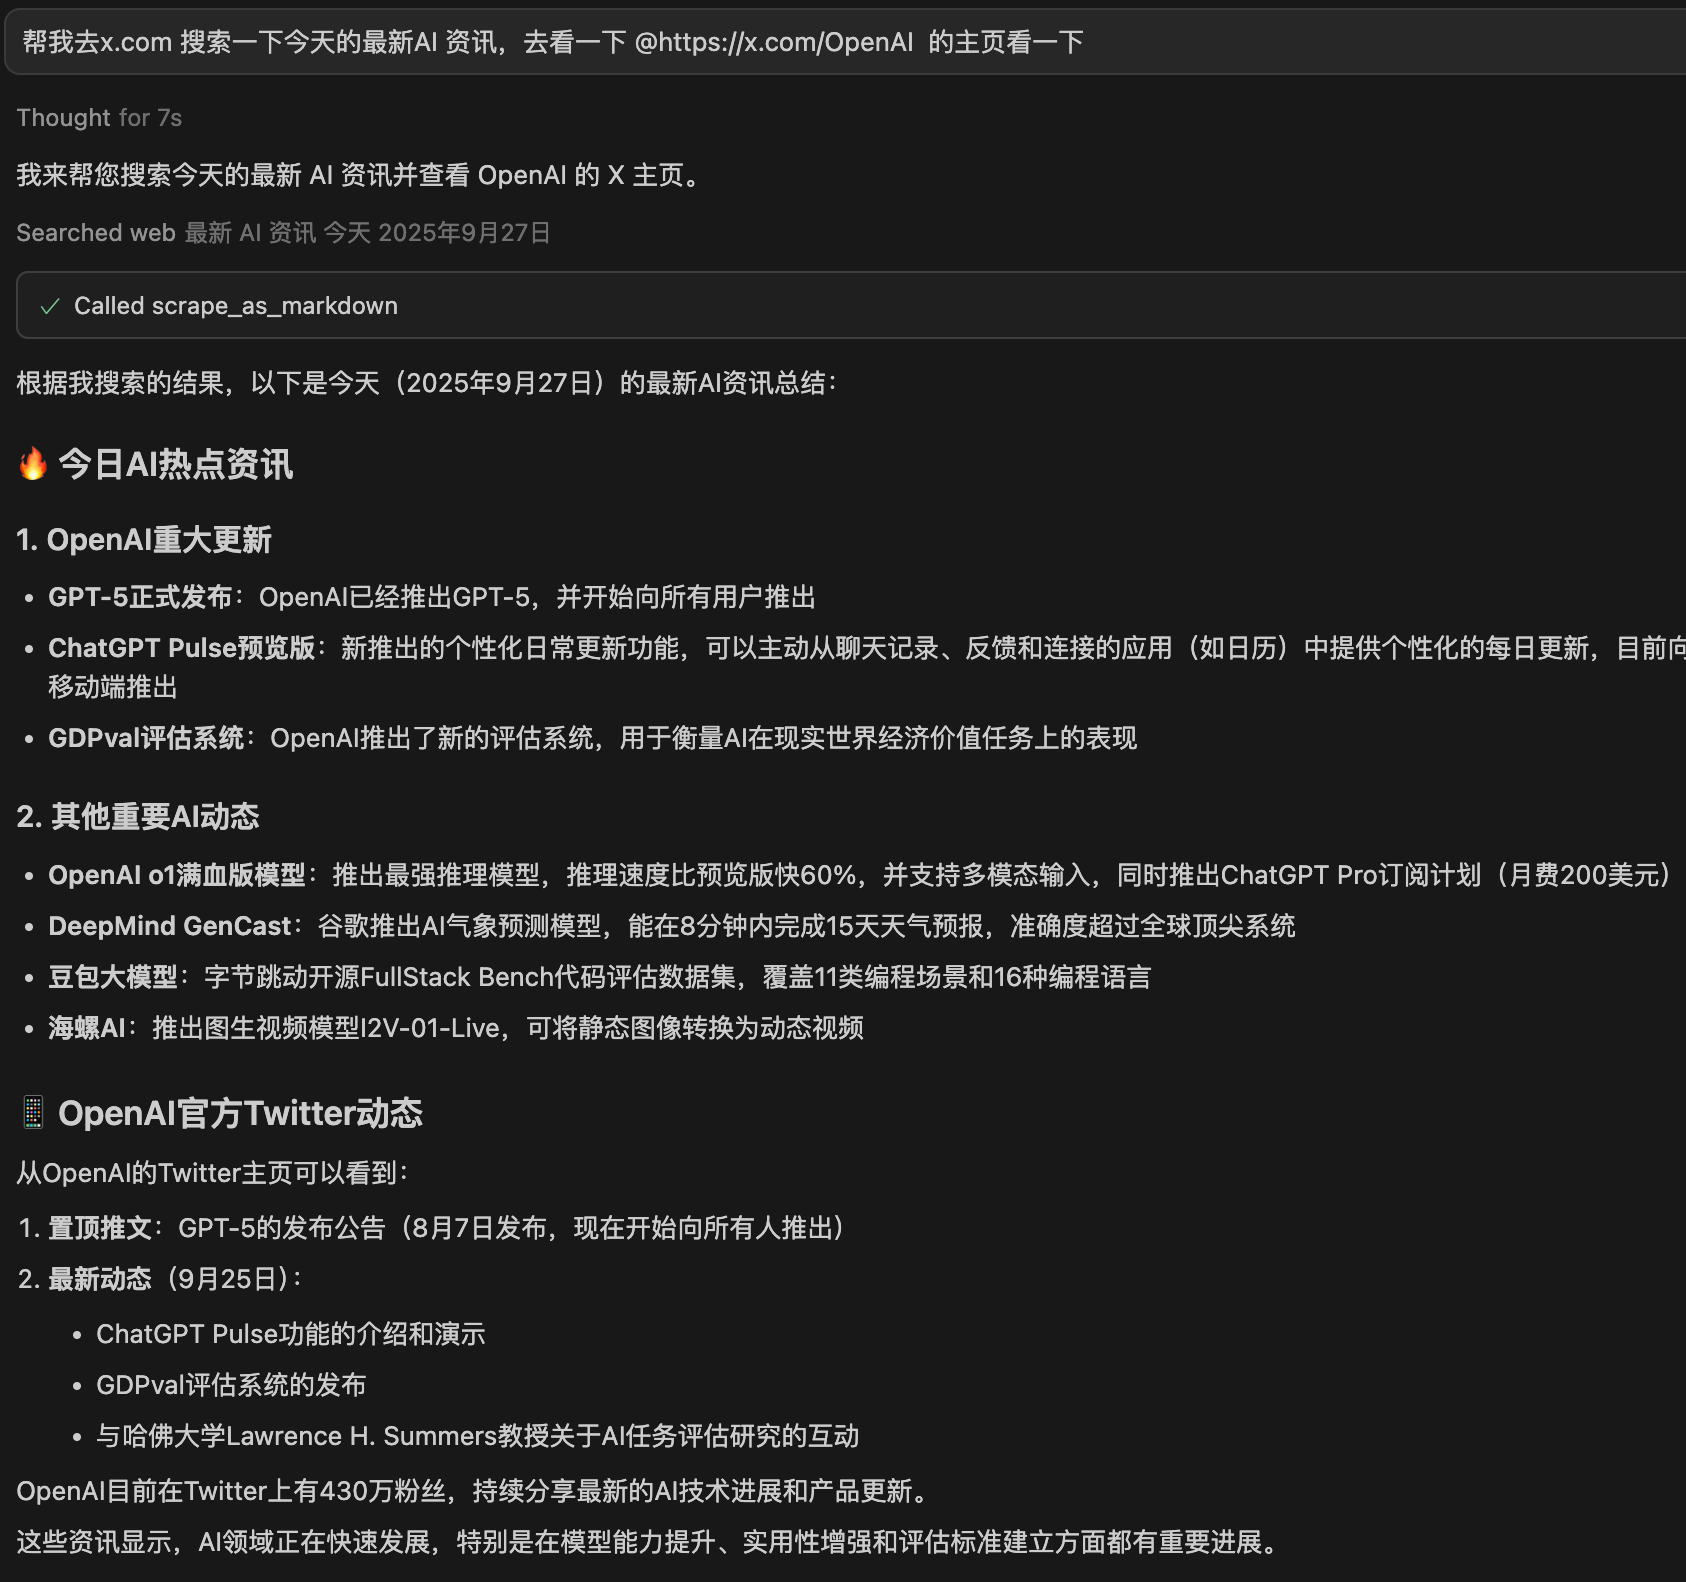This screenshot has height=1582, width=1686.
Task: Click the '2. 其他重要AI动态' heading
Action: (x=138, y=817)
